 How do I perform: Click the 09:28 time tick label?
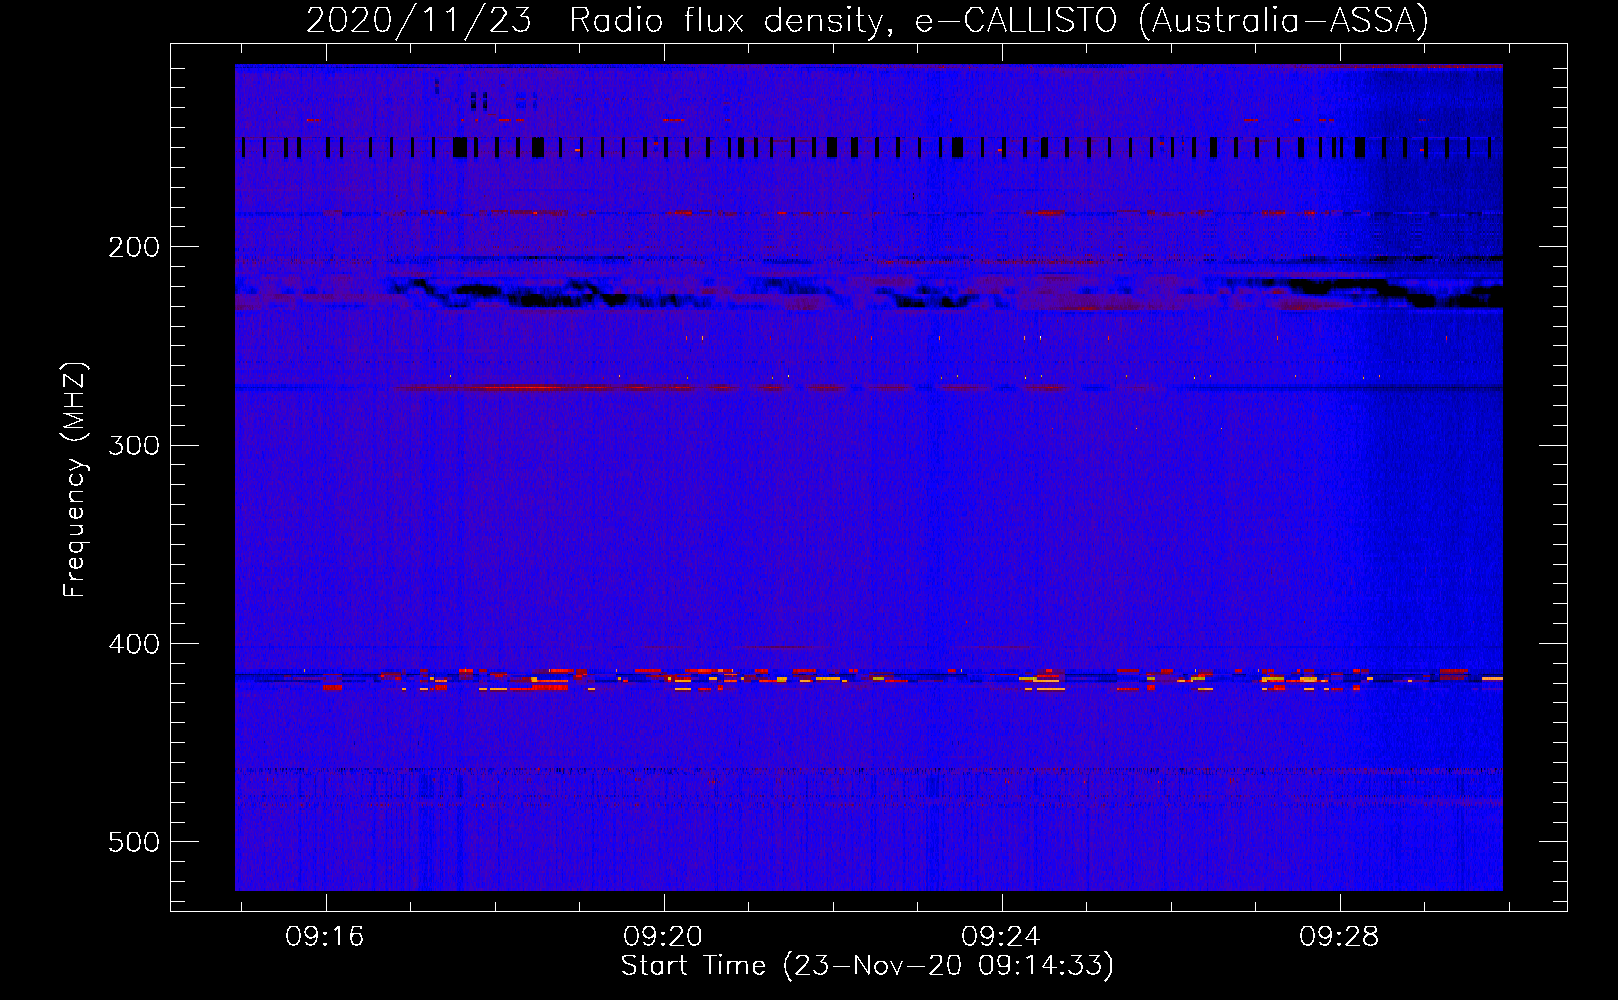(1339, 937)
